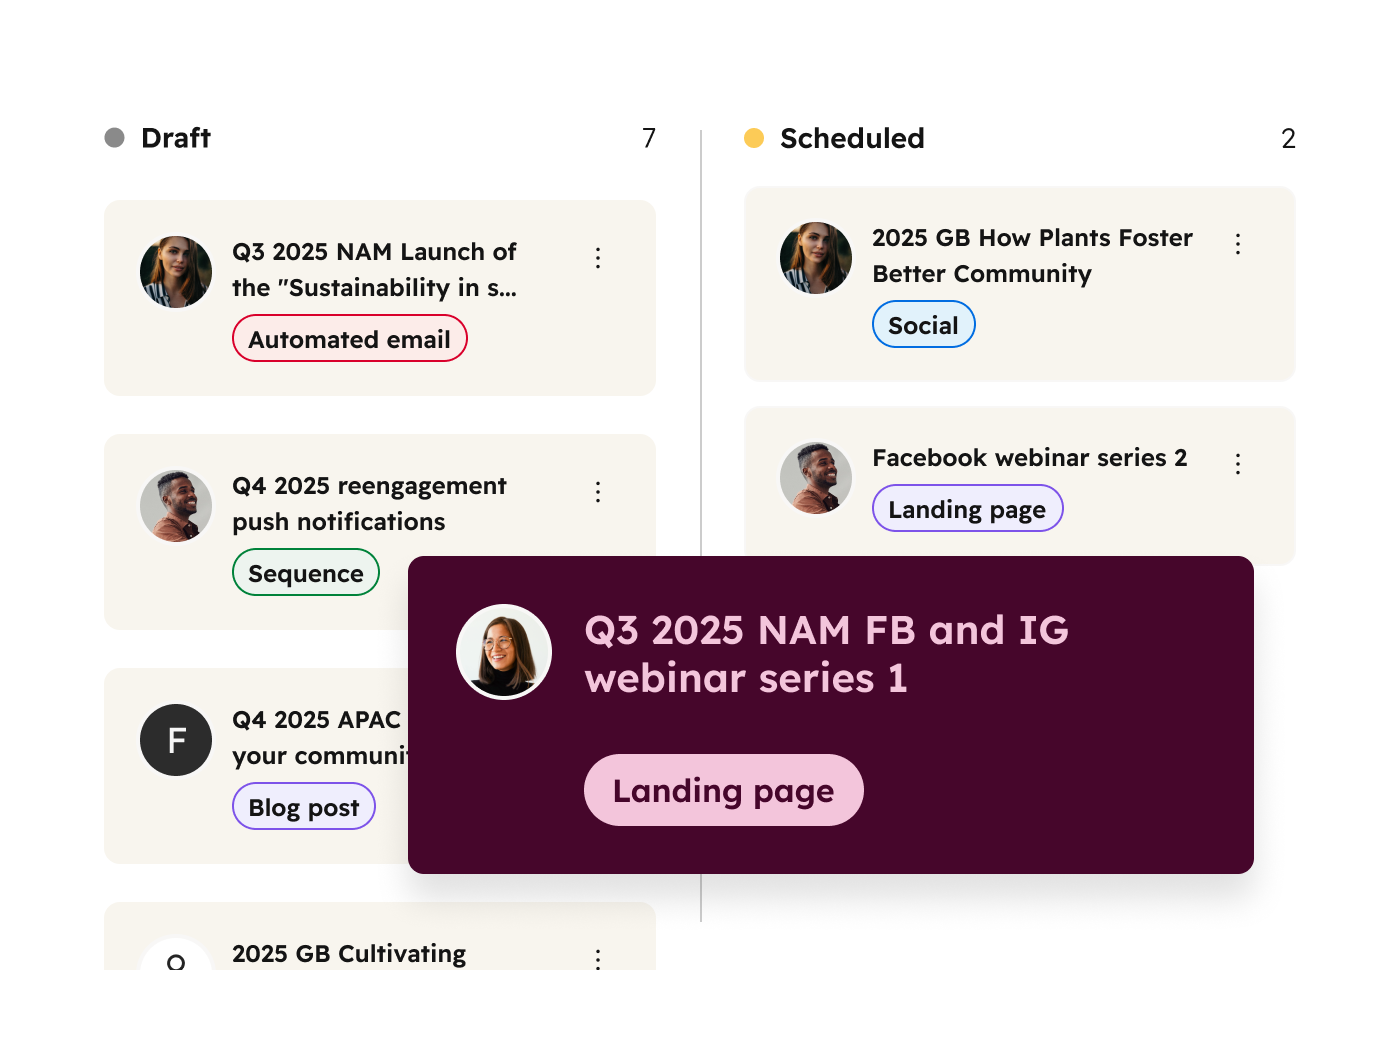The width and height of the screenshot is (1400, 1051).
Task: Click avatar photo on How Plants Foster card
Action: point(816,258)
